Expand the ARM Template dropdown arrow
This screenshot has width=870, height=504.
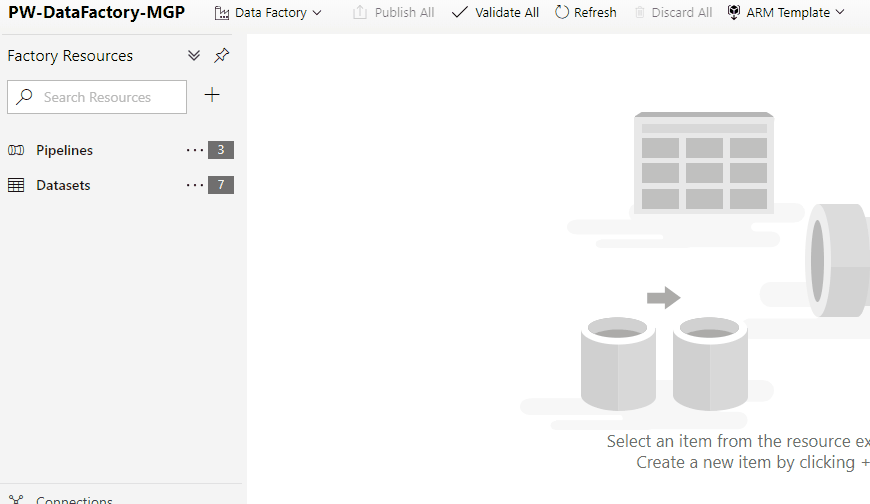[x=839, y=13]
